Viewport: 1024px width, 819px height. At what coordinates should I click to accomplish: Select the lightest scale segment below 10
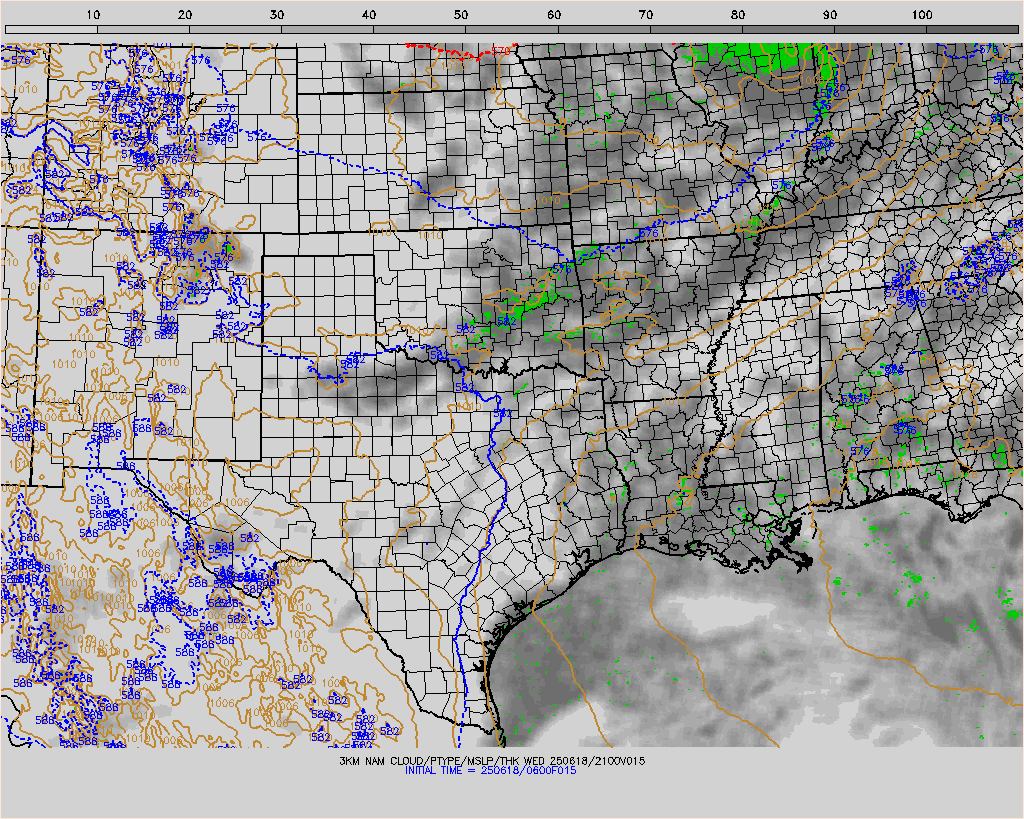(52, 29)
